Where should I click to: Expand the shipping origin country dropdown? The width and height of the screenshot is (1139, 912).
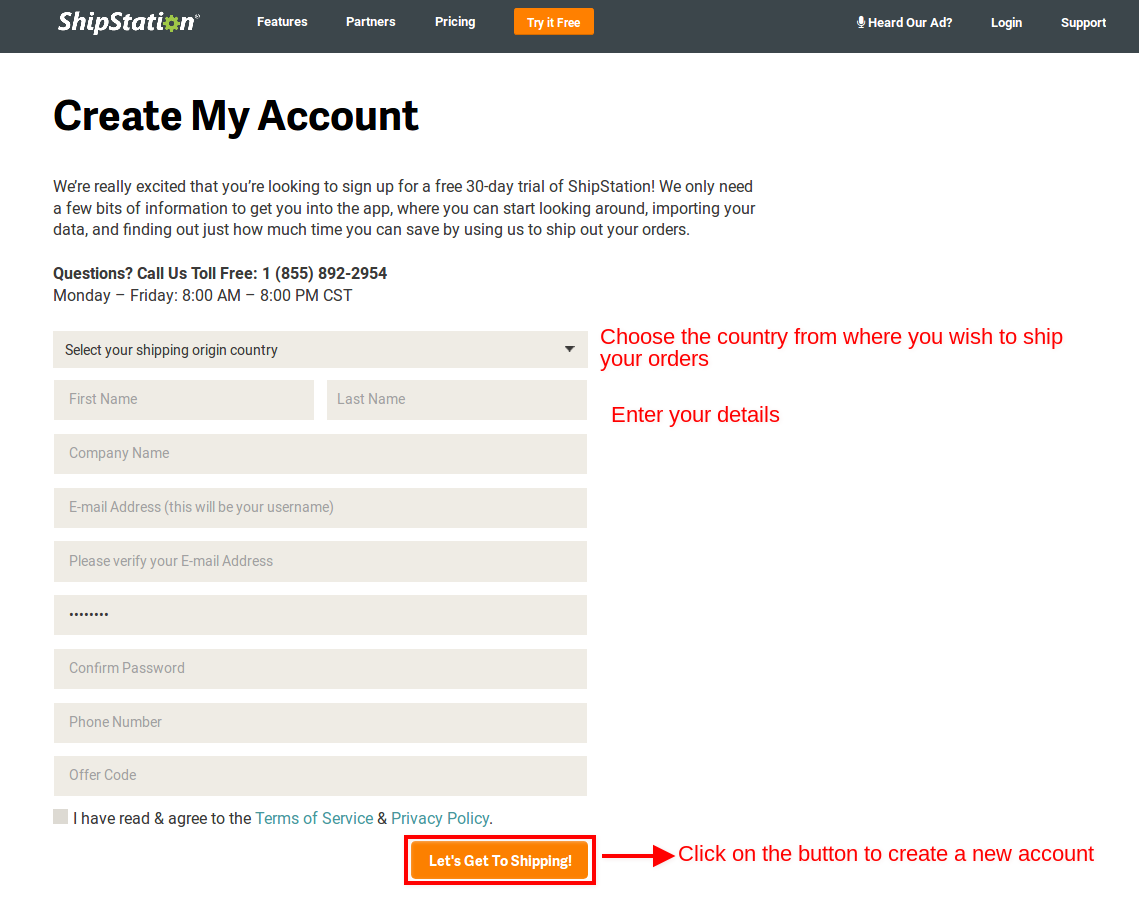tap(320, 349)
